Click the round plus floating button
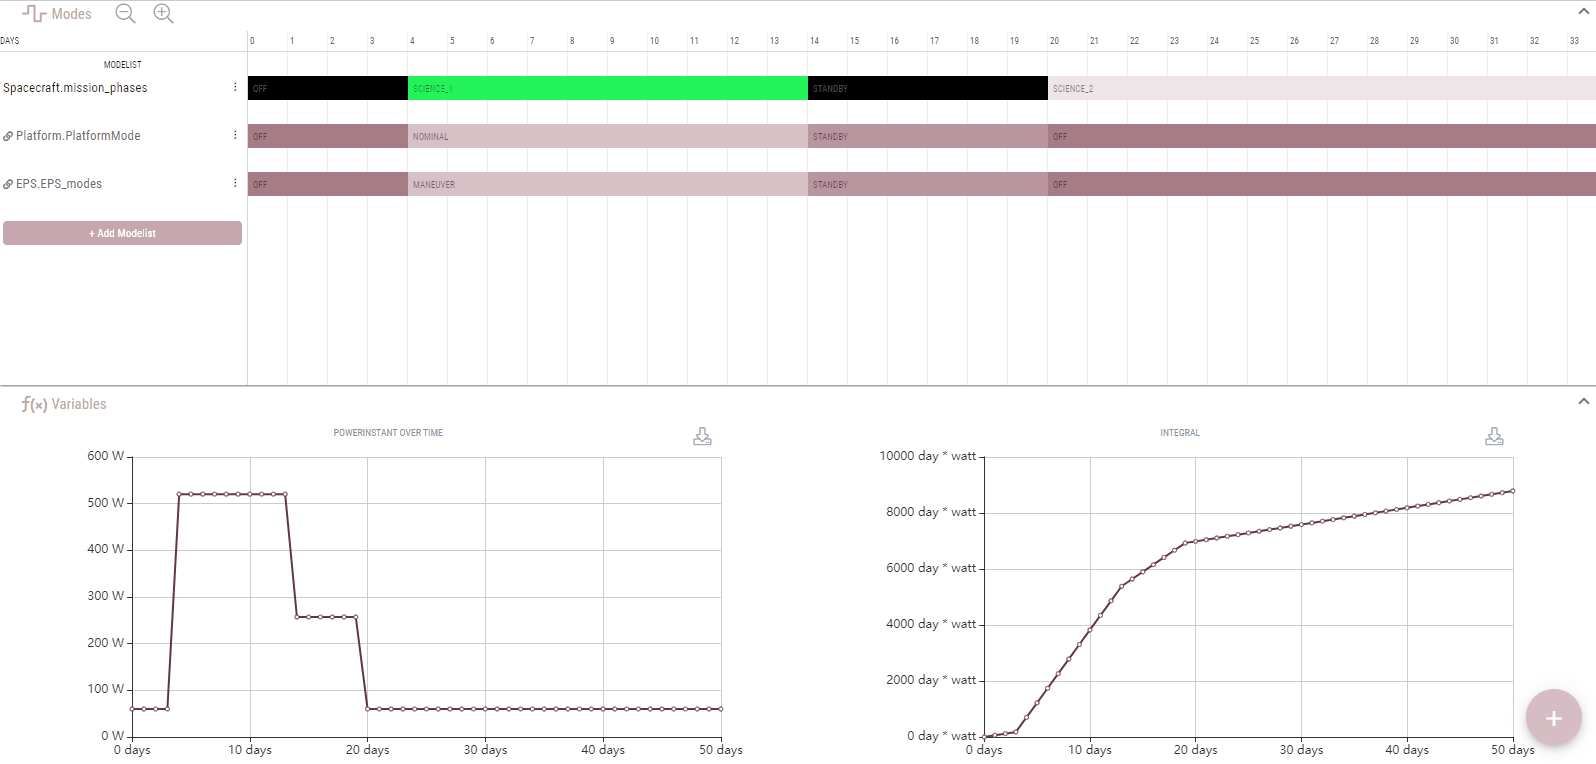 coord(1553,718)
